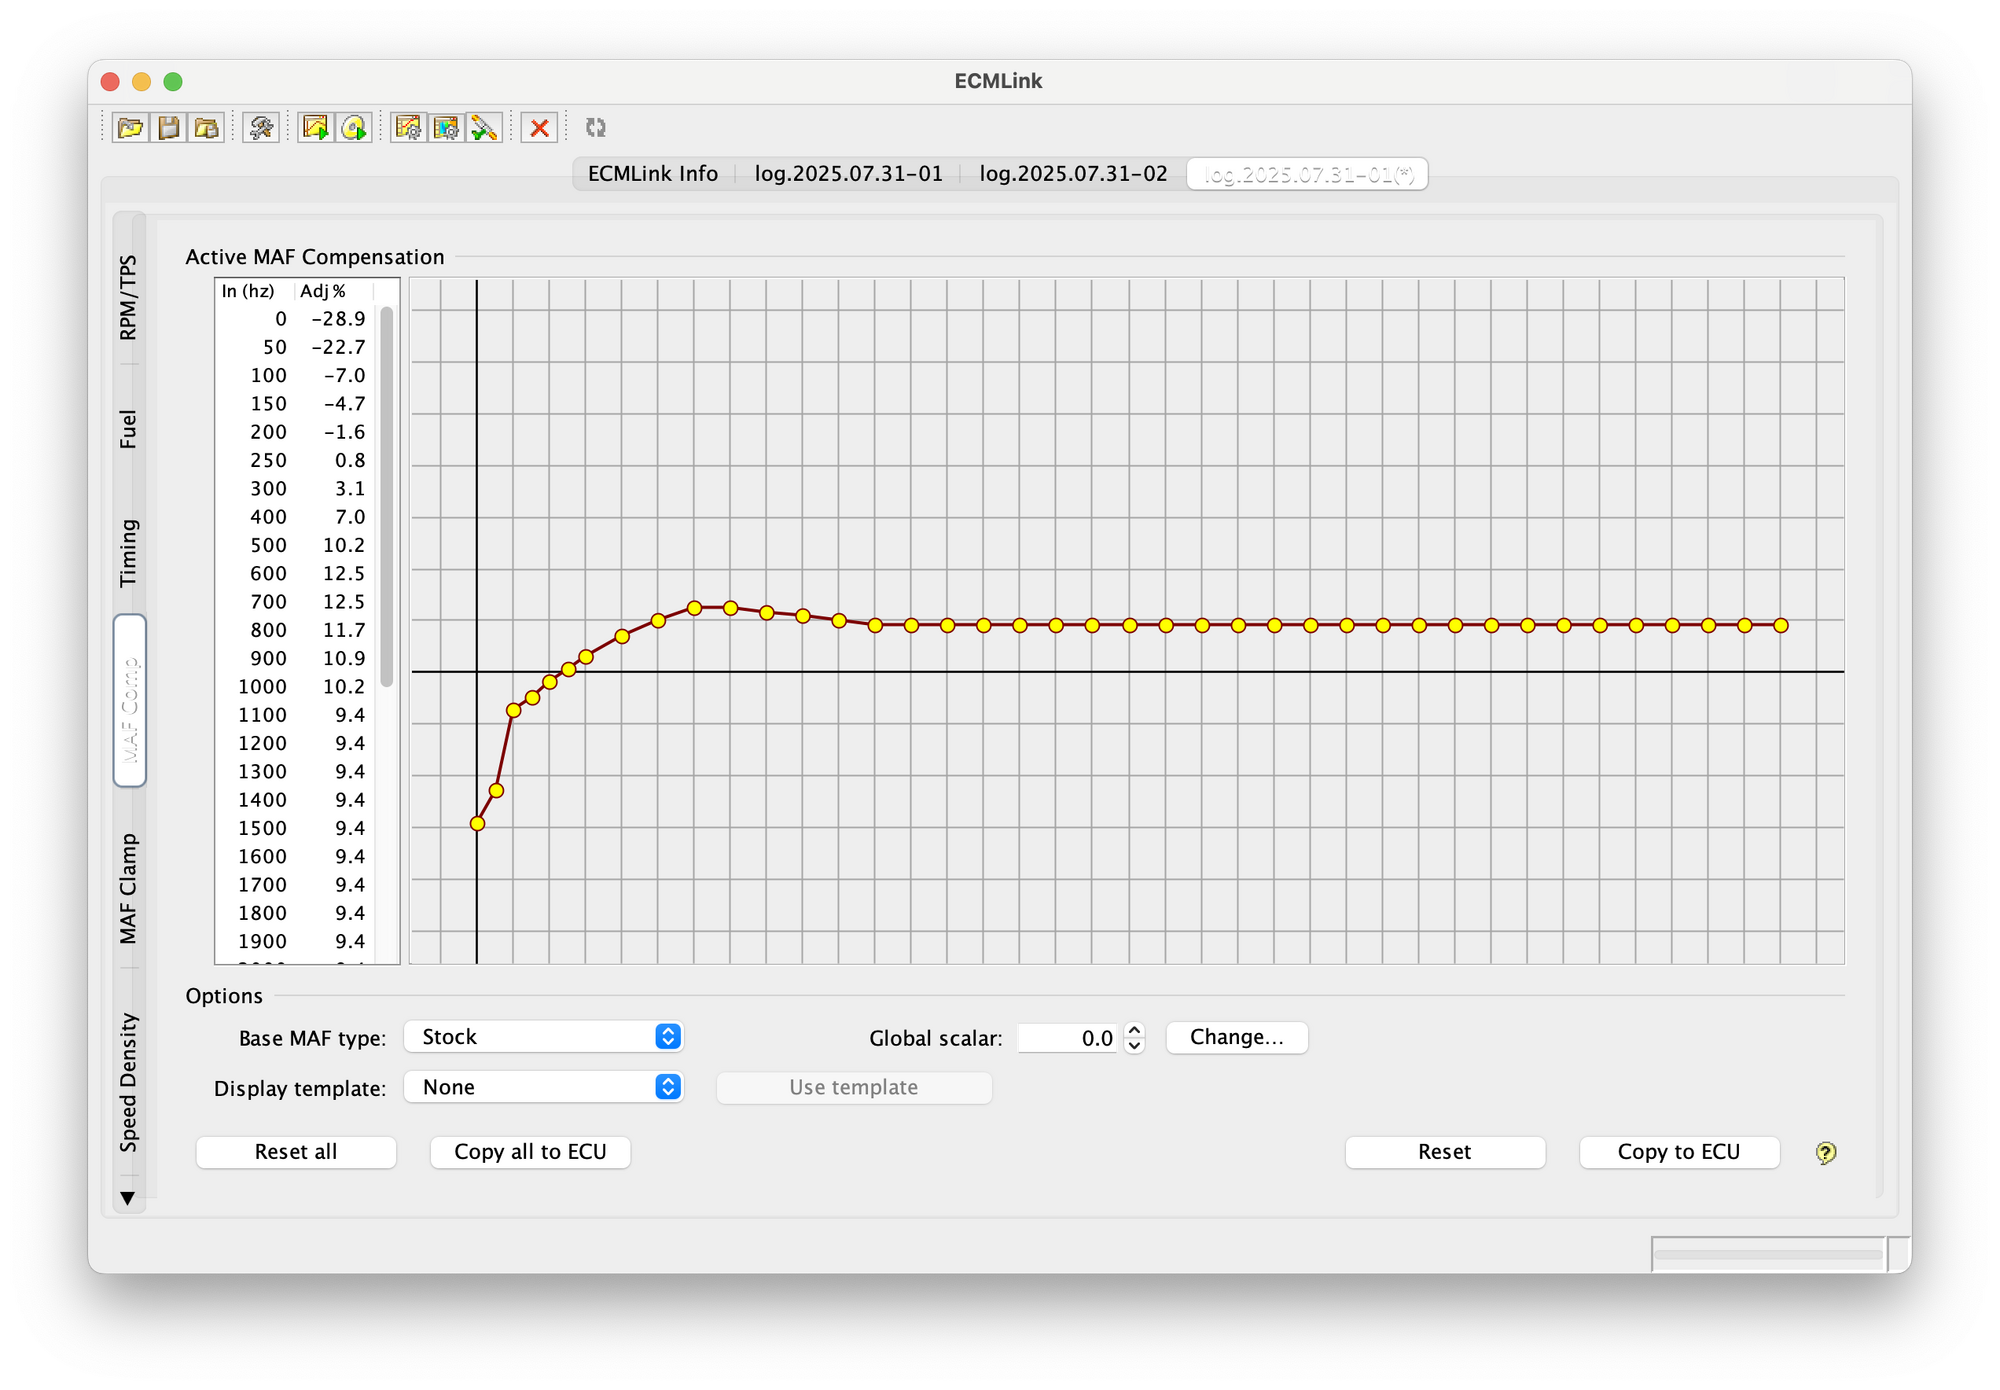This screenshot has height=1390, width=2000.
Task: Open the RPM/TPS side tab
Action: click(128, 297)
